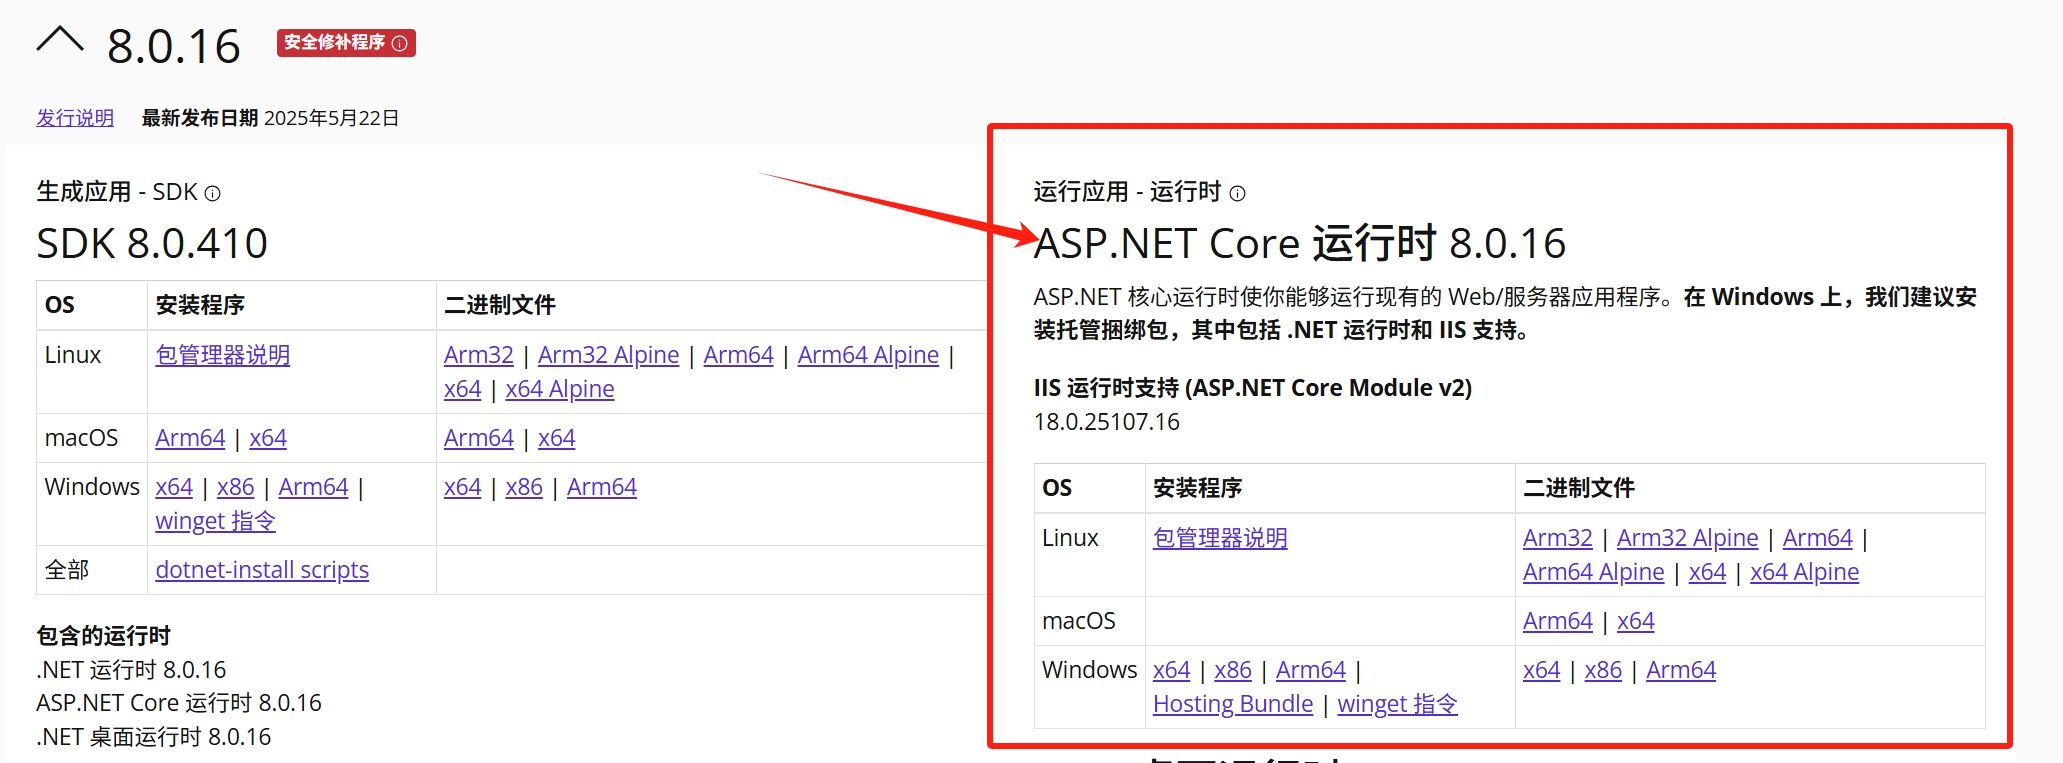Open SDK Linux 包管理器说明 link
The height and width of the screenshot is (763, 2063).
click(223, 355)
